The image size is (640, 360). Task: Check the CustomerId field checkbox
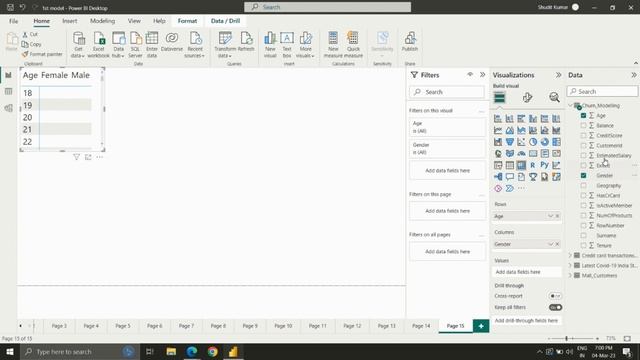pyautogui.click(x=583, y=146)
